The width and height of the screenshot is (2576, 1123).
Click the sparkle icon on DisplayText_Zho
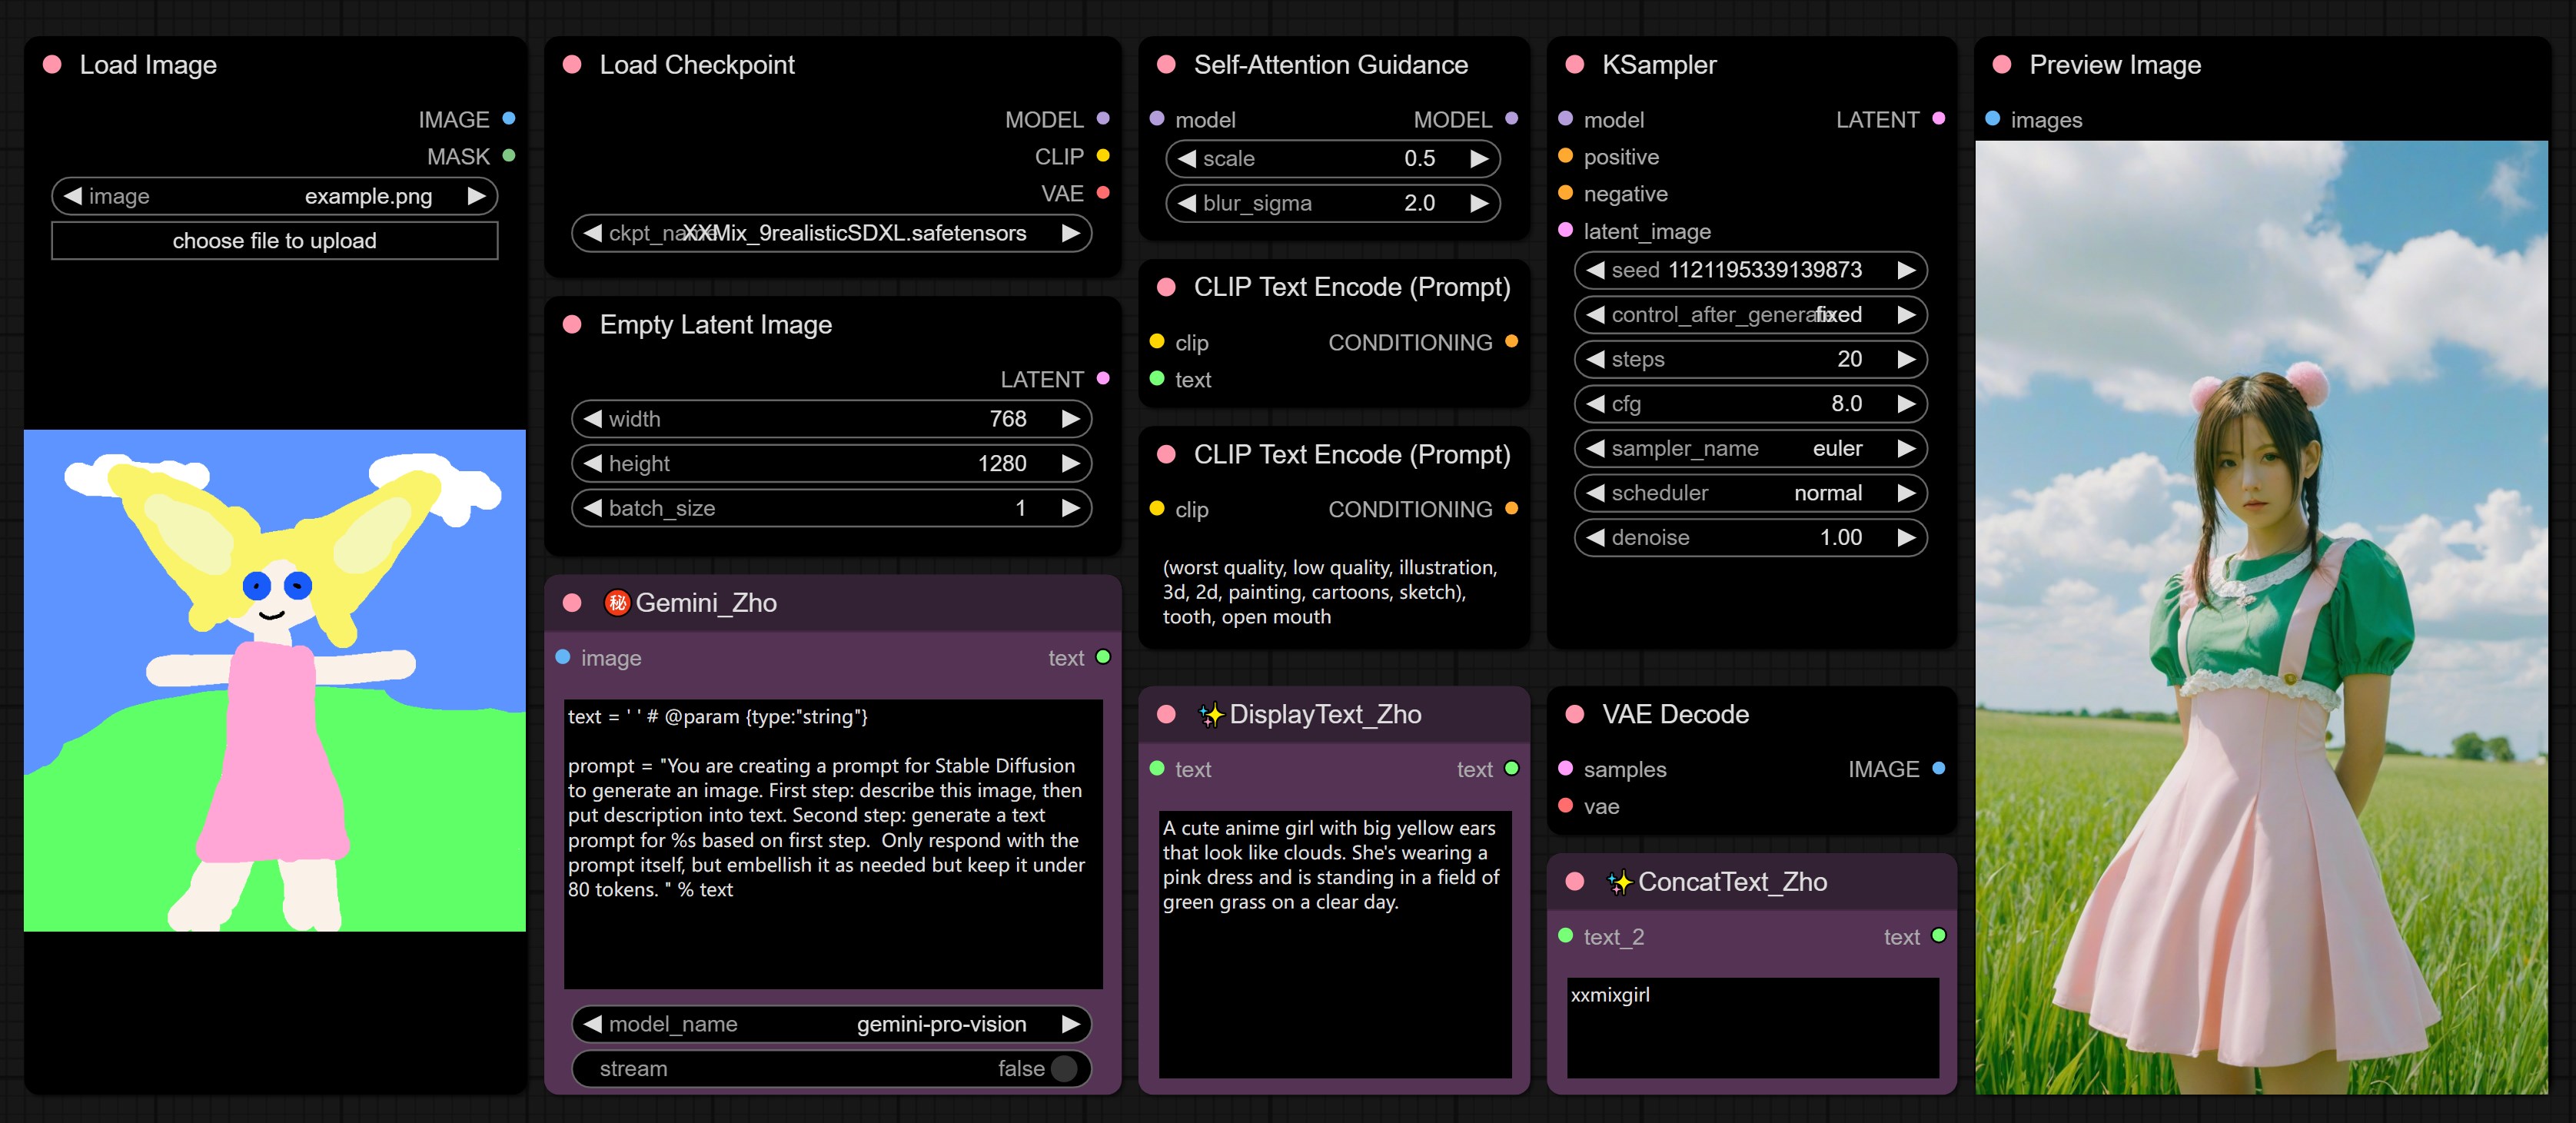(1210, 715)
